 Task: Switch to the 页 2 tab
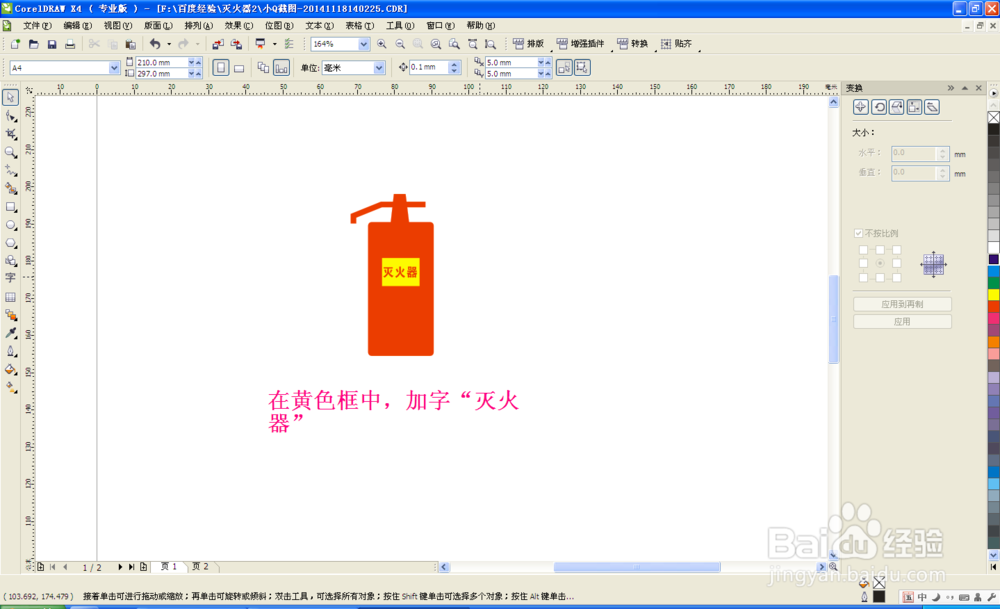pyautogui.click(x=202, y=566)
